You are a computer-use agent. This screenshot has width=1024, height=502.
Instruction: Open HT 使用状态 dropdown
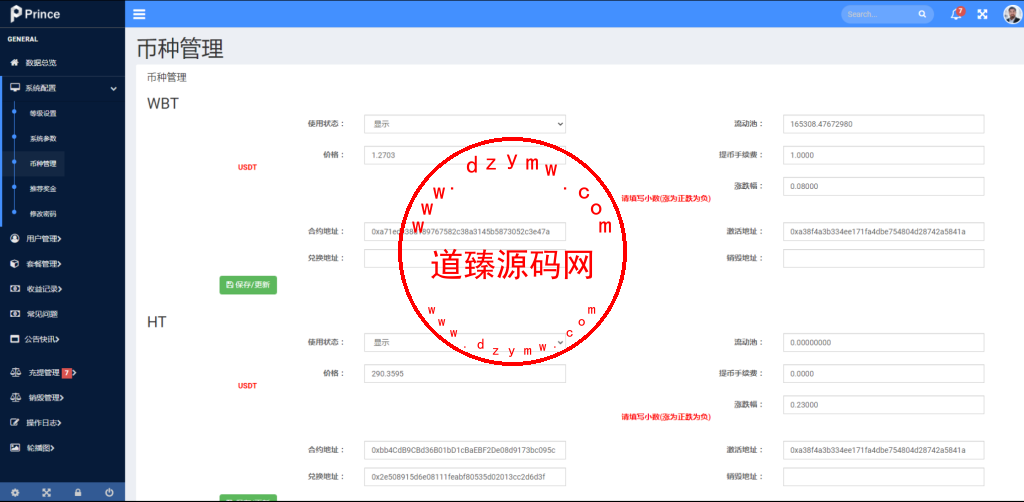pos(465,342)
